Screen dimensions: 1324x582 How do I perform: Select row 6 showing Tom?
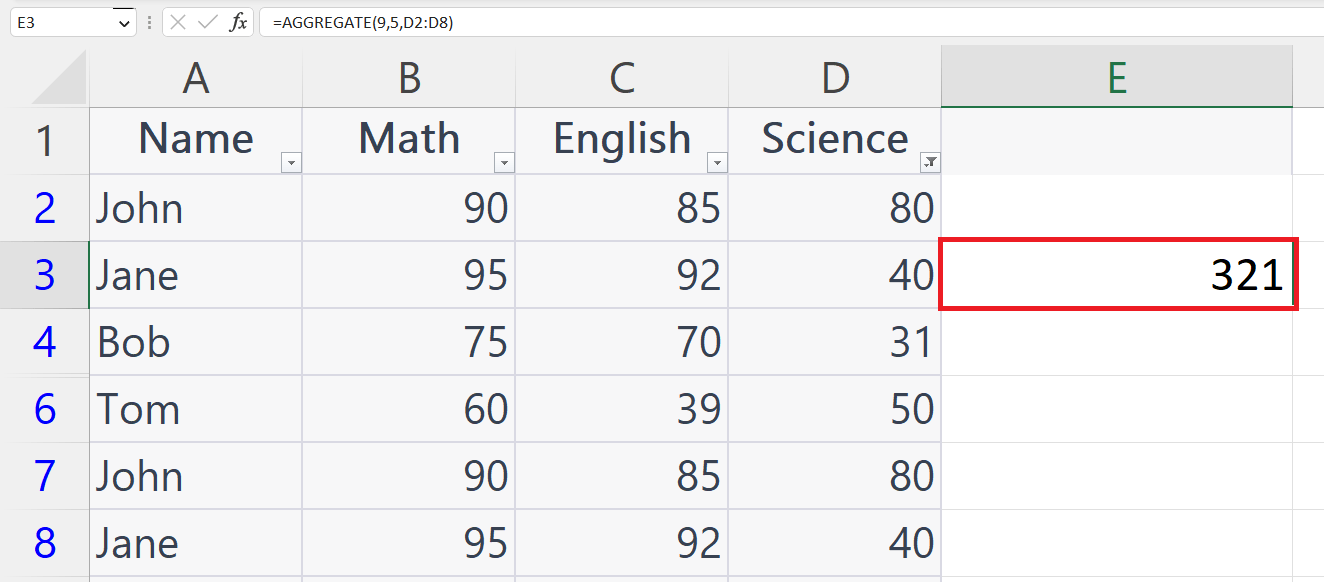44,408
